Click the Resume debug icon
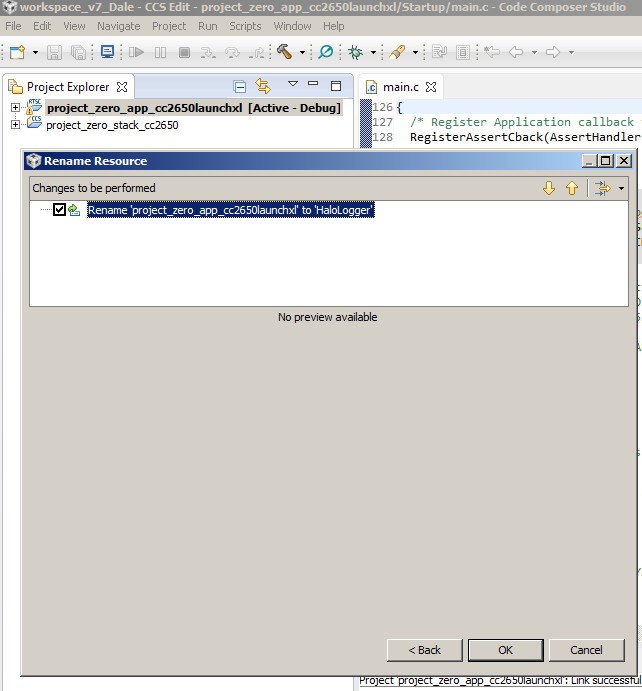The width and height of the screenshot is (642, 691). [x=136, y=52]
